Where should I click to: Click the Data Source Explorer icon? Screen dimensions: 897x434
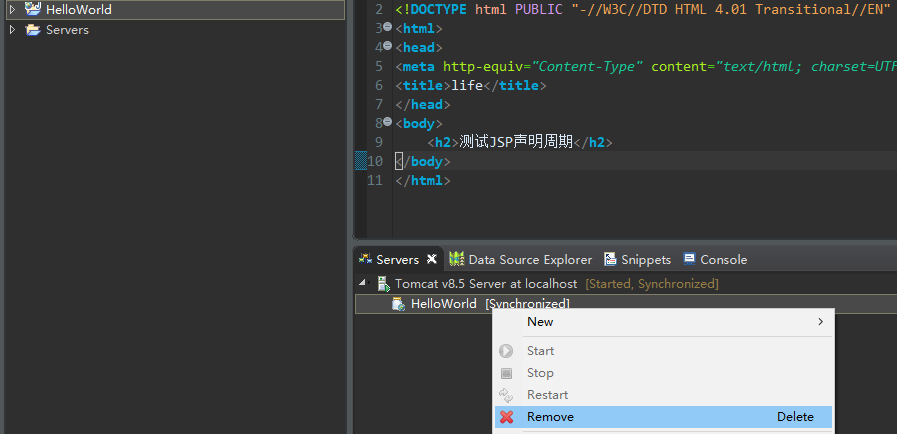pos(457,259)
